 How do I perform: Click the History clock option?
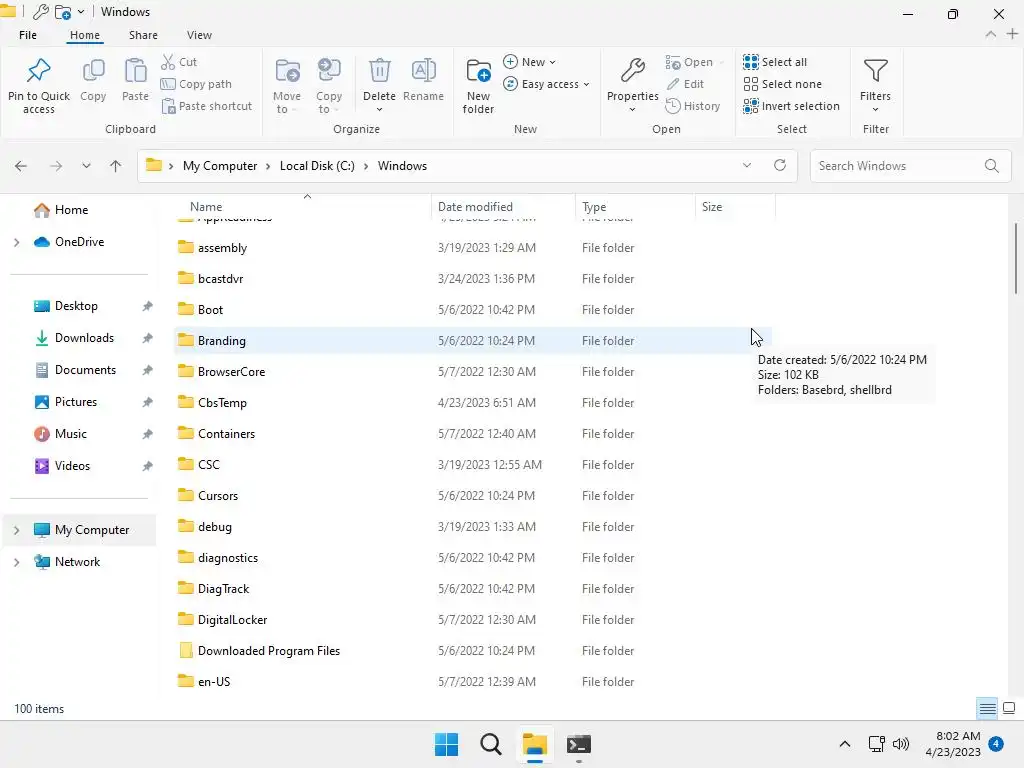point(693,106)
